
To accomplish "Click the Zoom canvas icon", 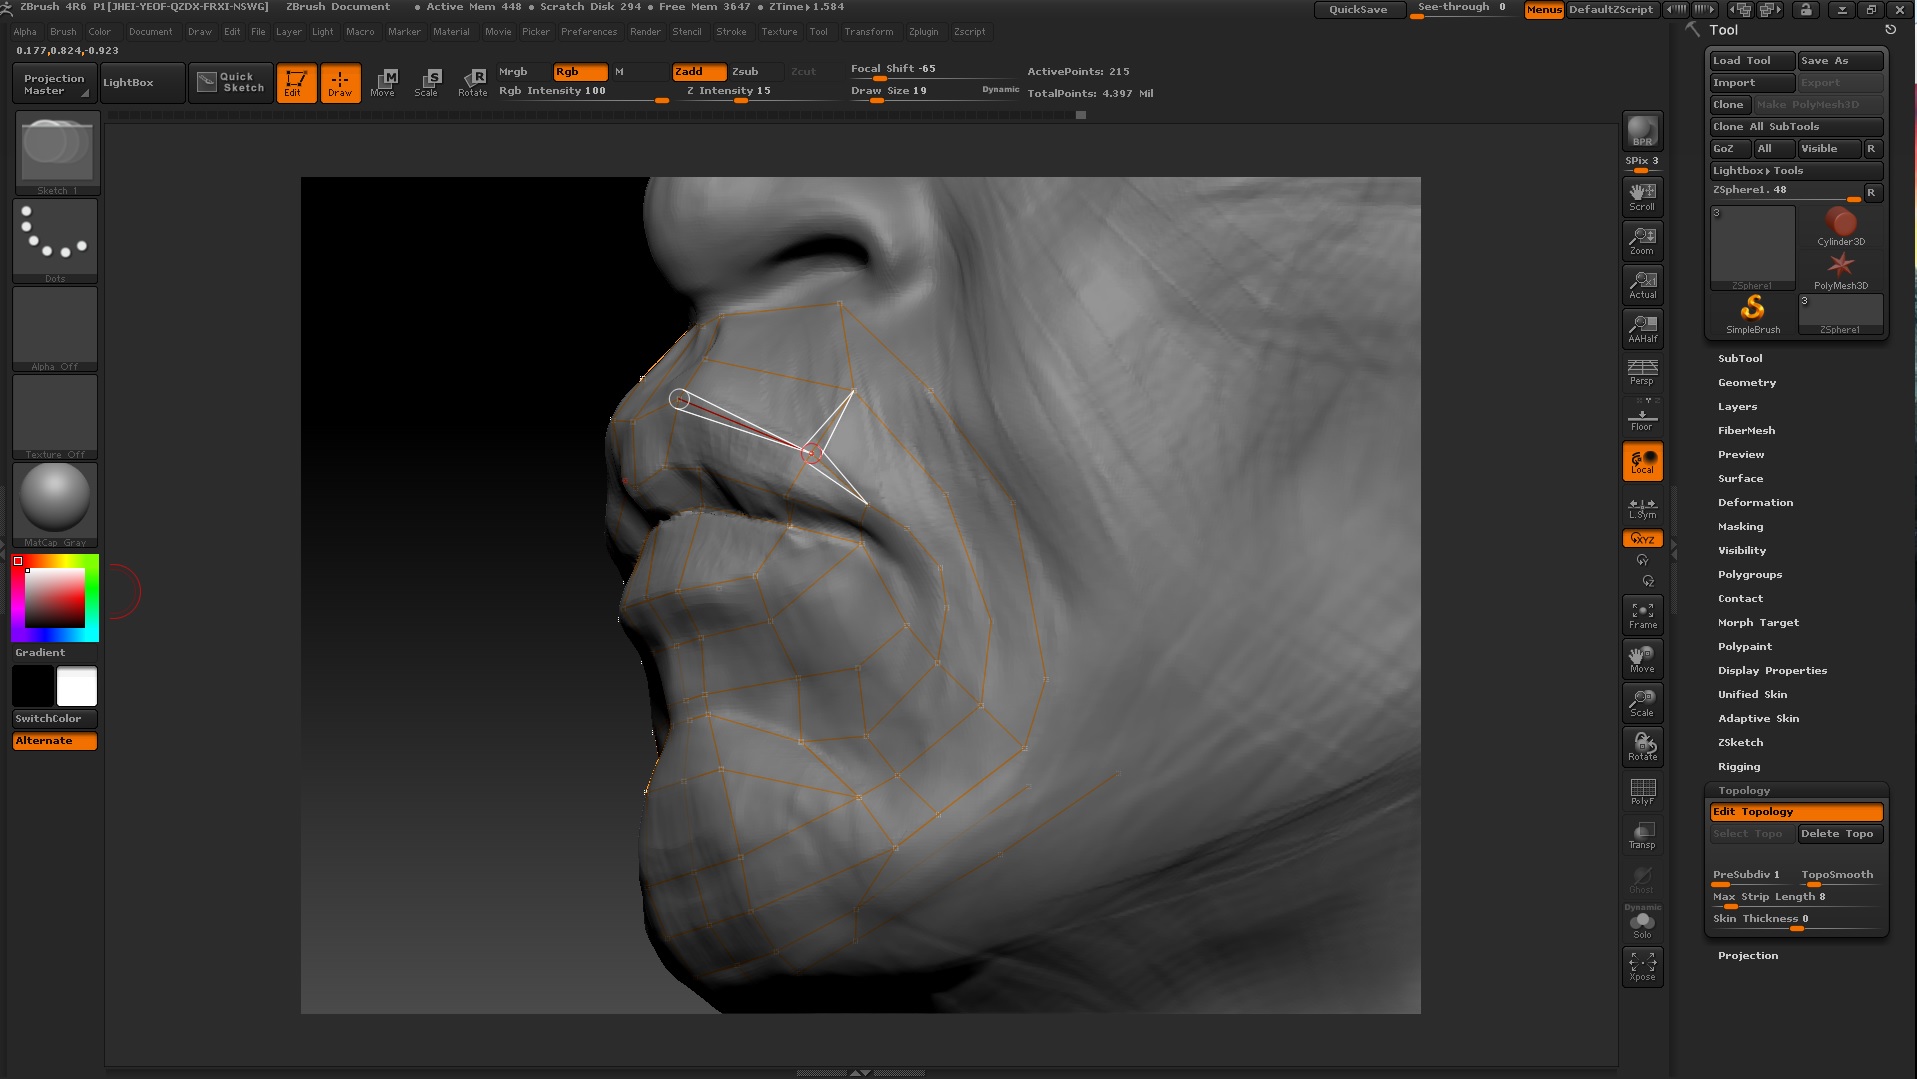I will 1642,241.
